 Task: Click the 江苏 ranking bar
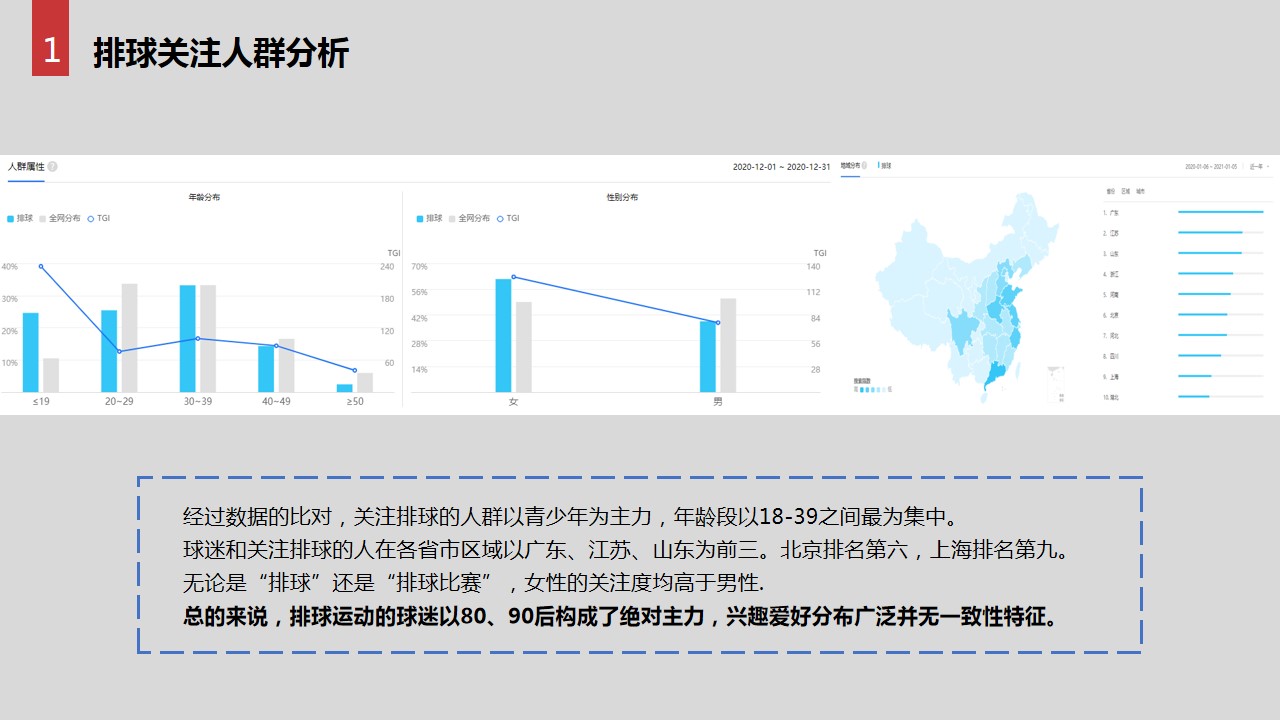tap(1210, 233)
